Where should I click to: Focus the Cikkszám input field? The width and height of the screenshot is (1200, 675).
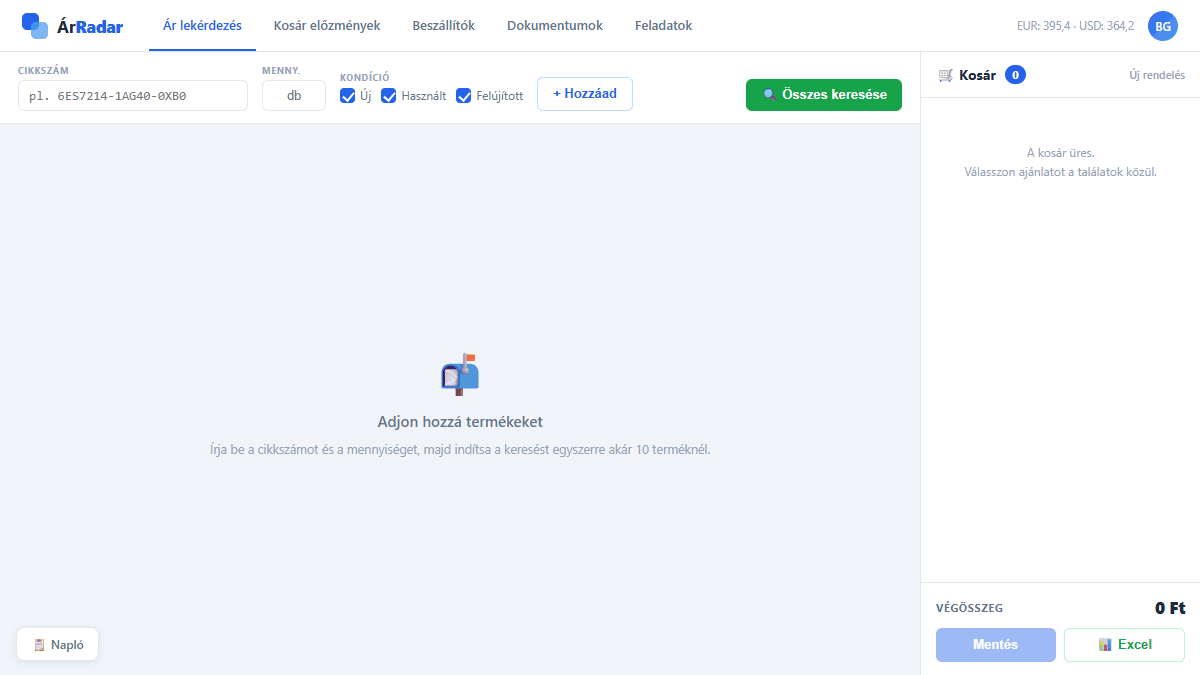(133, 96)
